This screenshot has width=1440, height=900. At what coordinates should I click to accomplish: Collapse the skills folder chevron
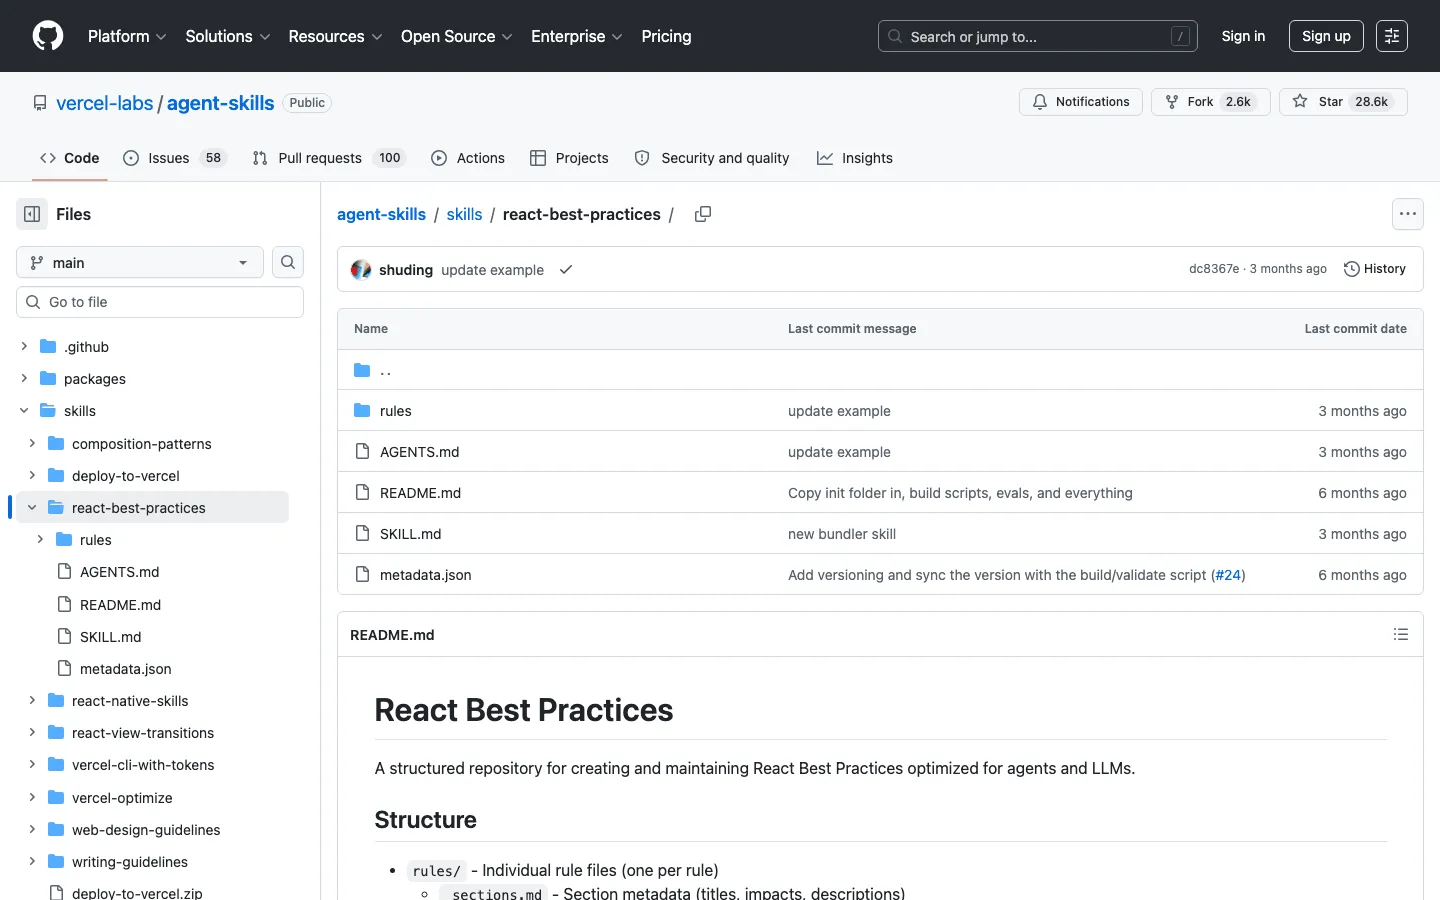24,410
